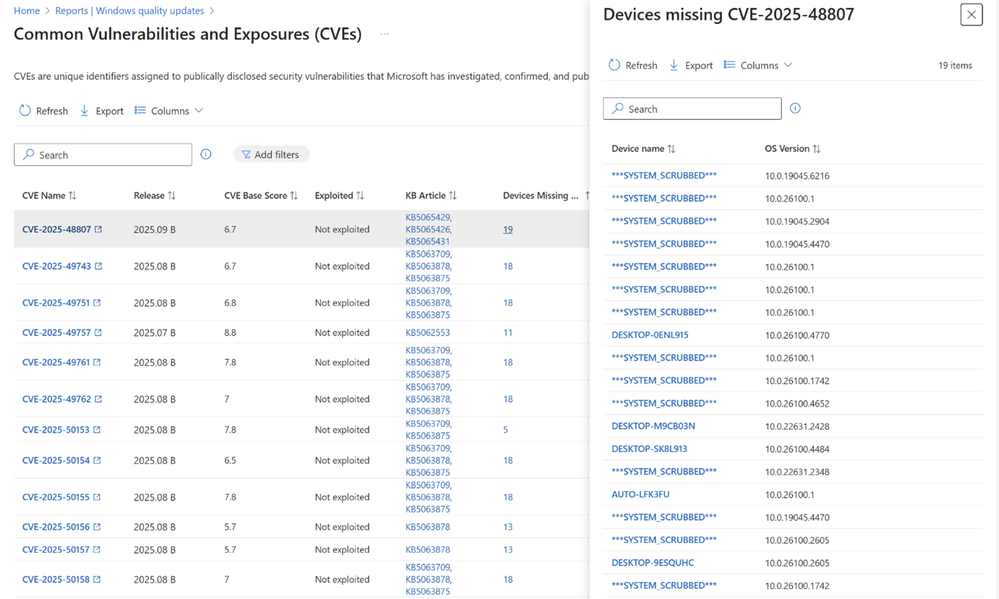Click info icon next to panel Search box

795,108
